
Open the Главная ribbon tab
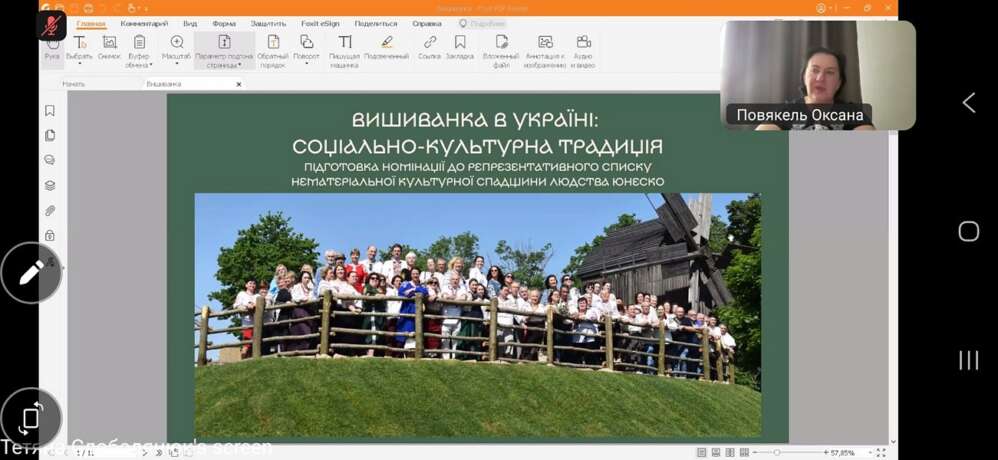[91, 24]
